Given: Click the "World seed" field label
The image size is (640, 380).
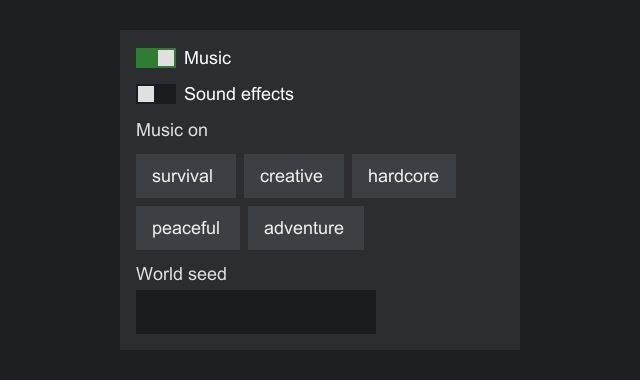Looking at the screenshot, I should pos(181,274).
